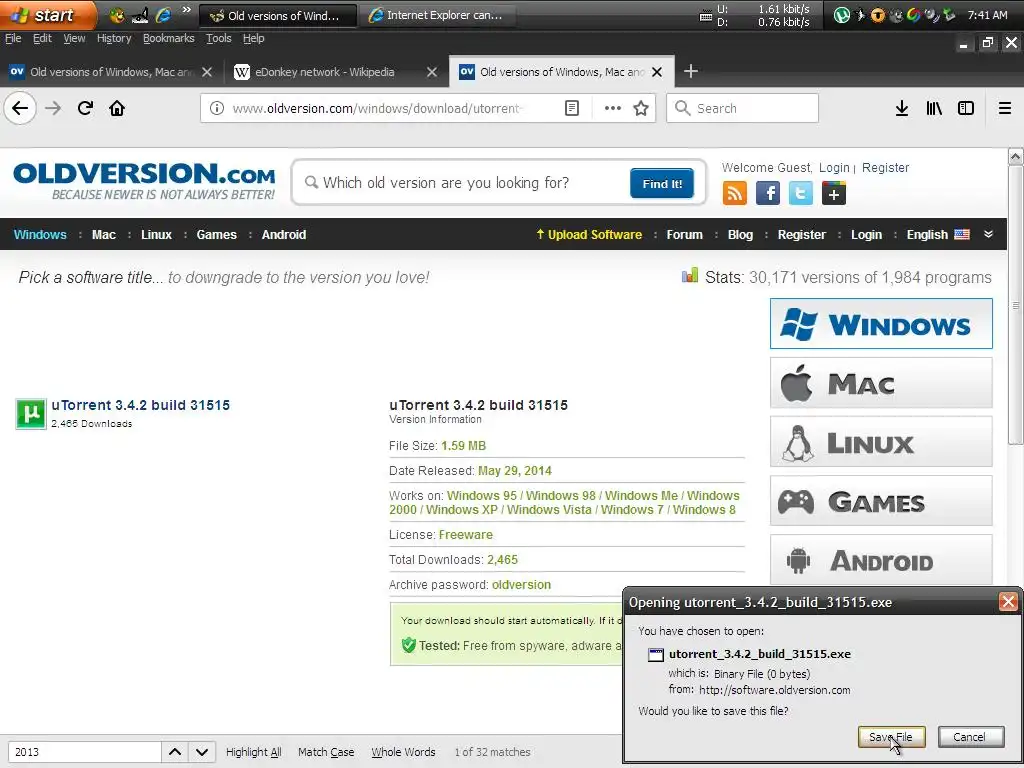
Task: Switch to Internet Explorer taskbar window
Action: (437, 15)
